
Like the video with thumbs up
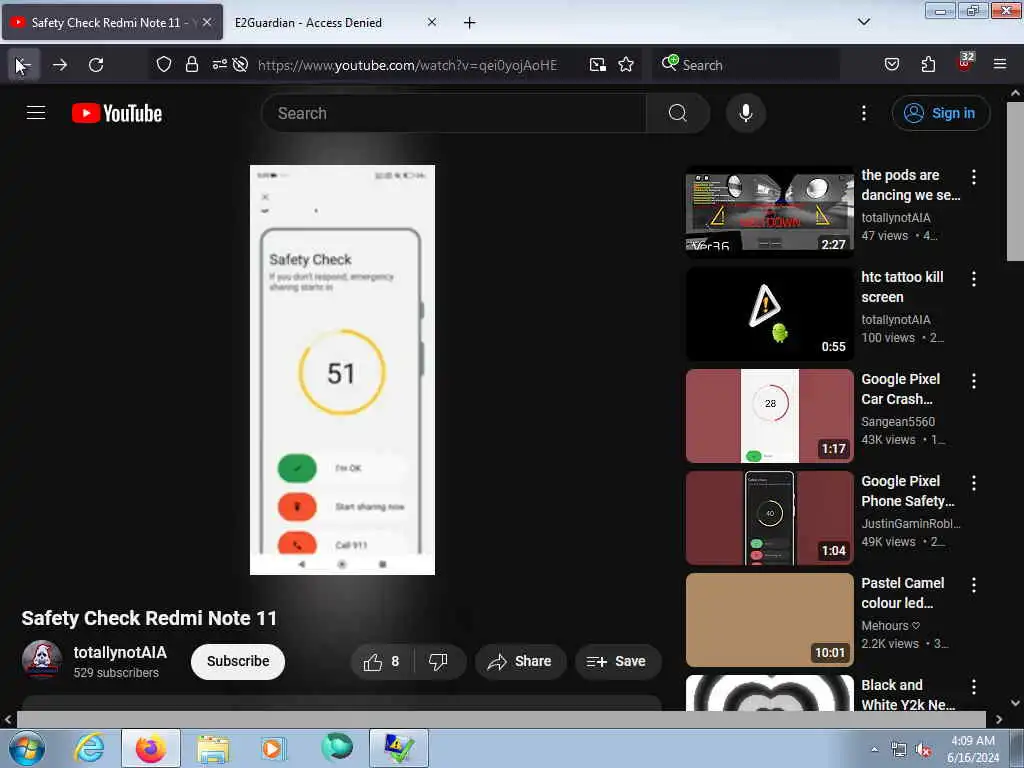383,662
